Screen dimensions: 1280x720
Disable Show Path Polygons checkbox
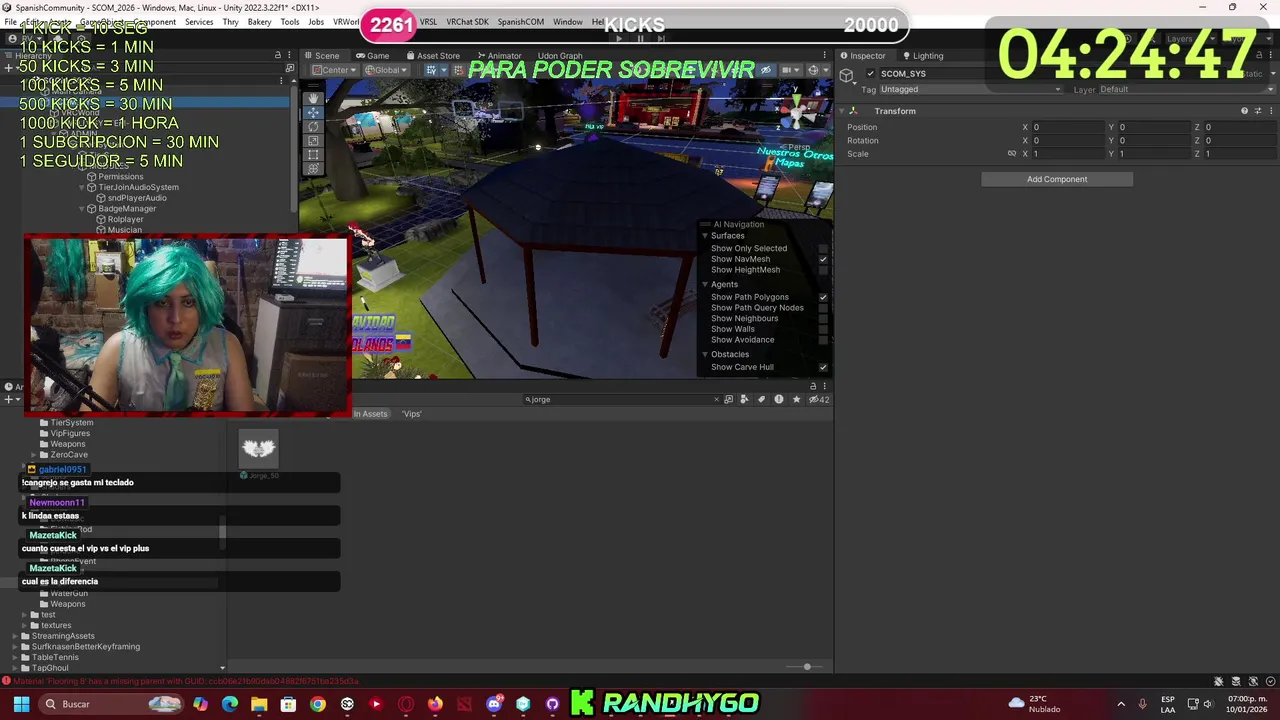tap(823, 297)
